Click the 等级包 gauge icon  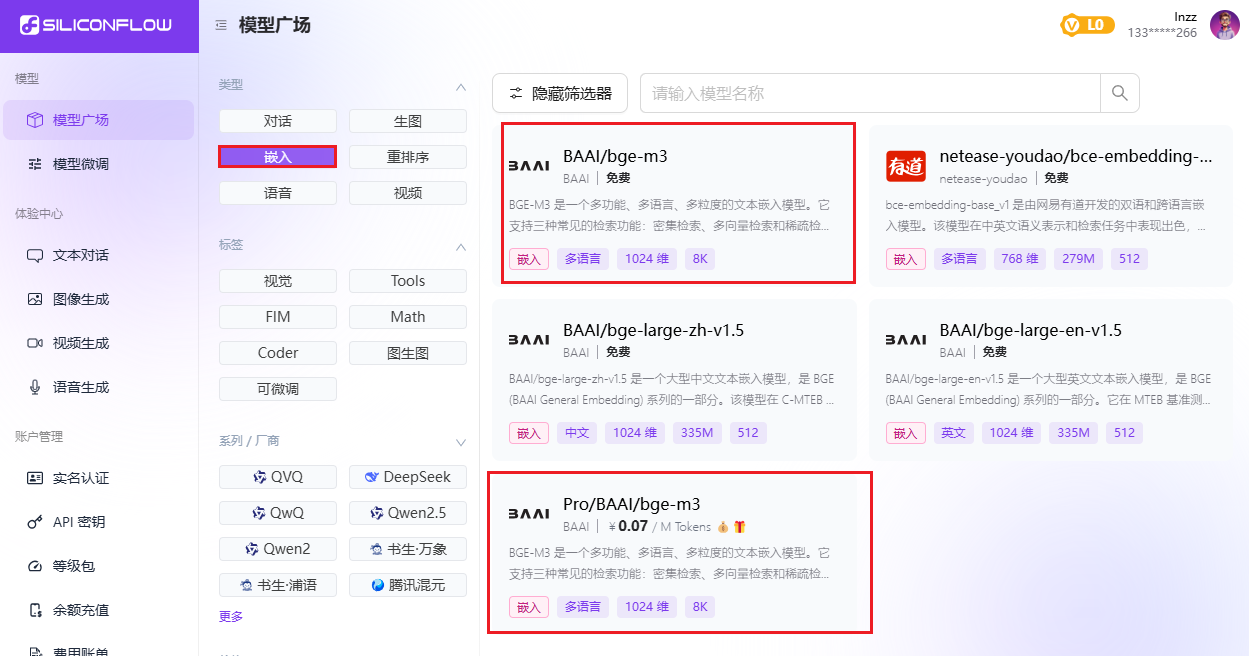coord(35,566)
